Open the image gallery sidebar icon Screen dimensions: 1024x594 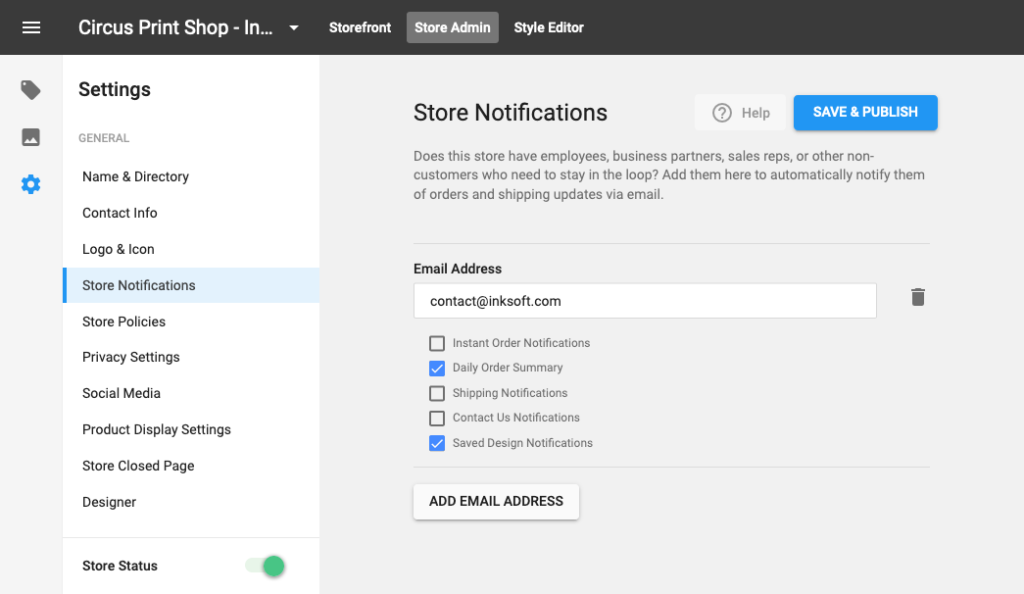[x=31, y=137]
